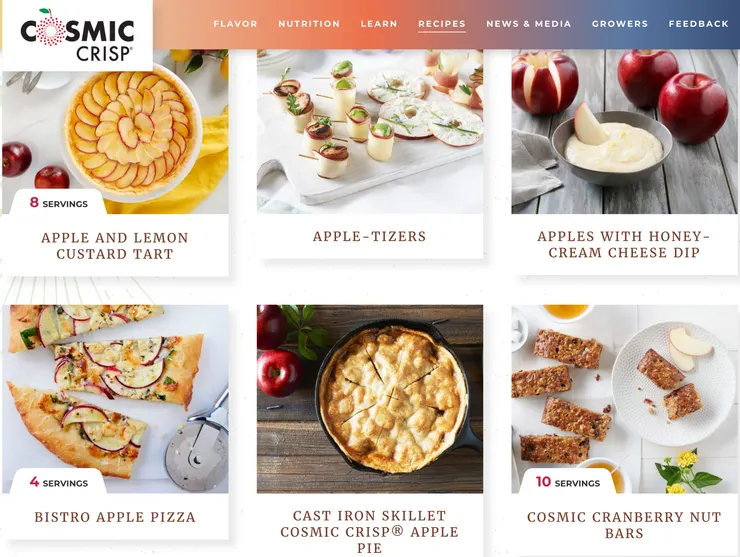Open the cast iron skillet pie photo
Screen dimensions: 740x557
pyautogui.click(x=370, y=399)
